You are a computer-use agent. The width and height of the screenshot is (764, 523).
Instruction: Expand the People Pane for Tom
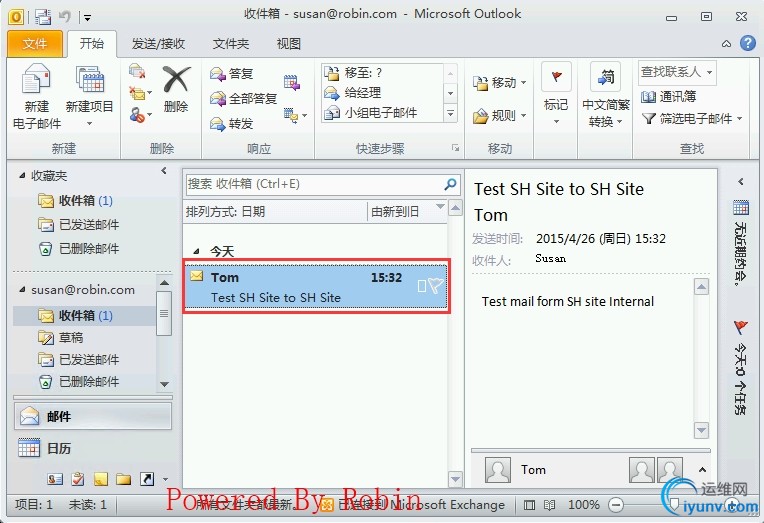pos(702,470)
